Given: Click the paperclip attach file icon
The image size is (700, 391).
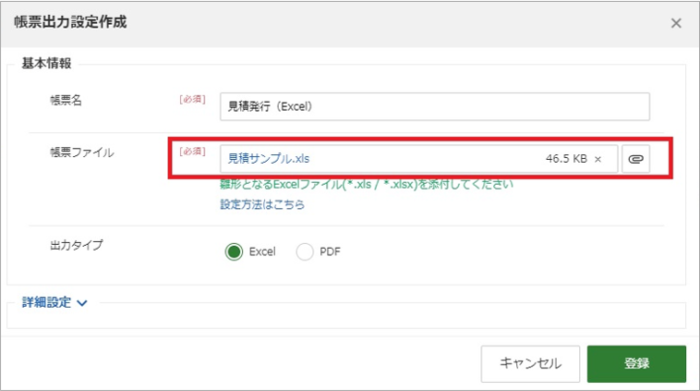Looking at the screenshot, I should (x=636, y=159).
